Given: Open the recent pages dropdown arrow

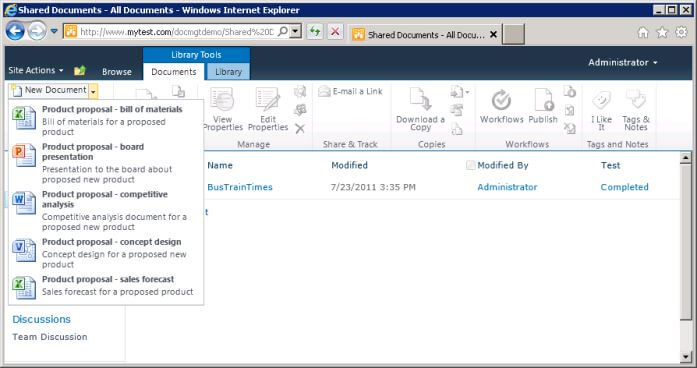Looking at the screenshot, I should [x=54, y=31].
